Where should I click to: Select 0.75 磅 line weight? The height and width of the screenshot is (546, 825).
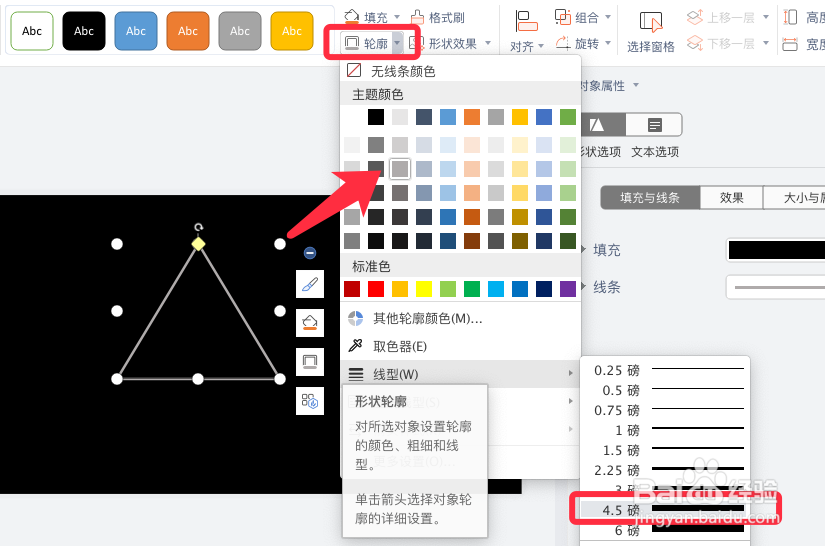(665, 410)
